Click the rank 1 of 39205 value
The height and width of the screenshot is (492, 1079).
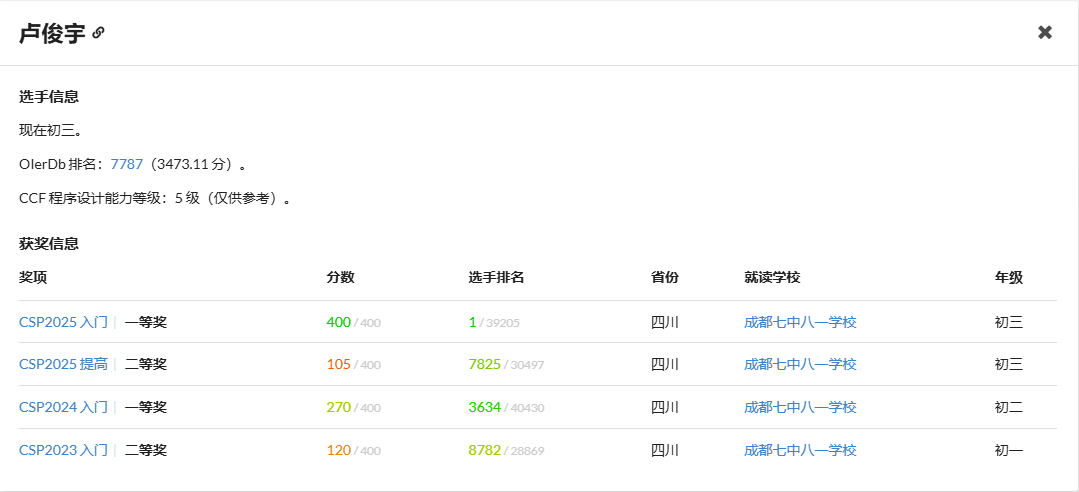pos(472,322)
